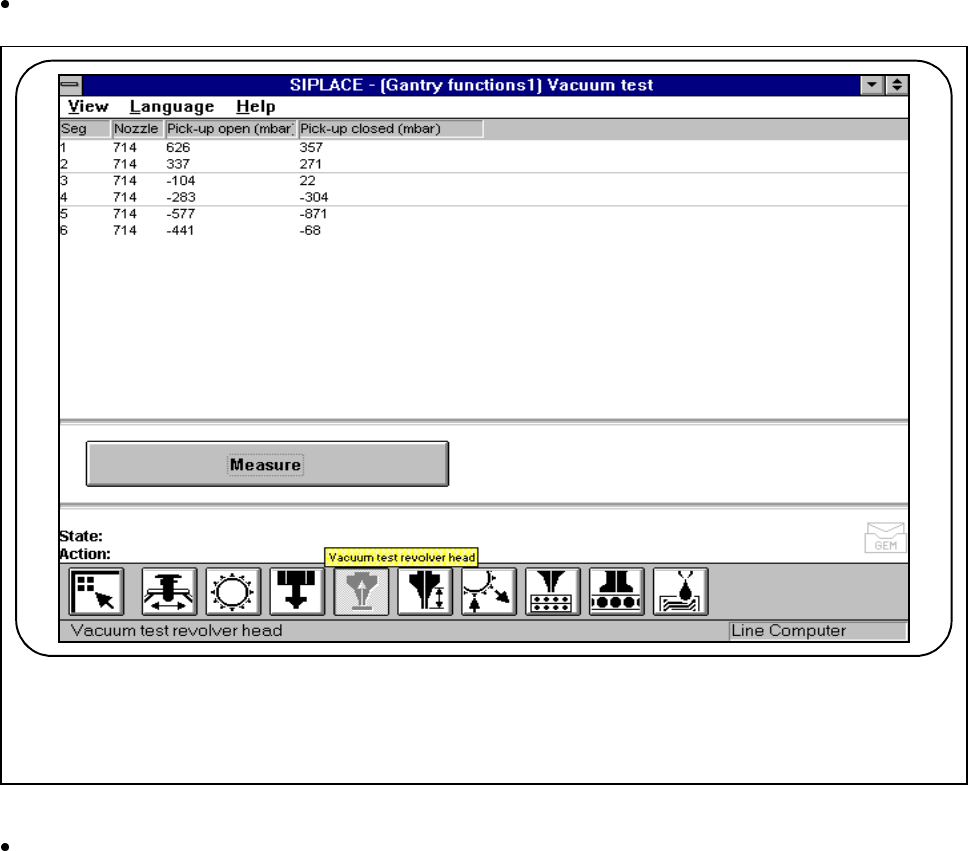Click the nozzle height measurement icon
This screenshot has height=851, width=968.
pos(425,592)
